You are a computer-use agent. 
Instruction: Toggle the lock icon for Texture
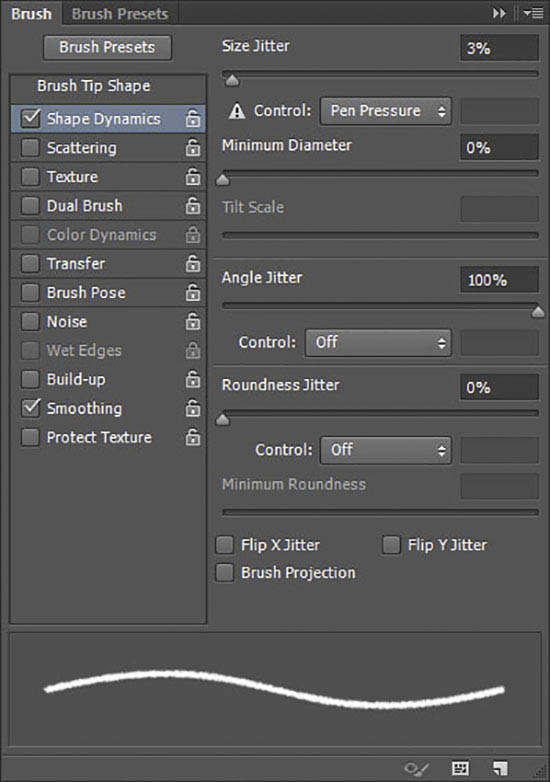[x=192, y=177]
